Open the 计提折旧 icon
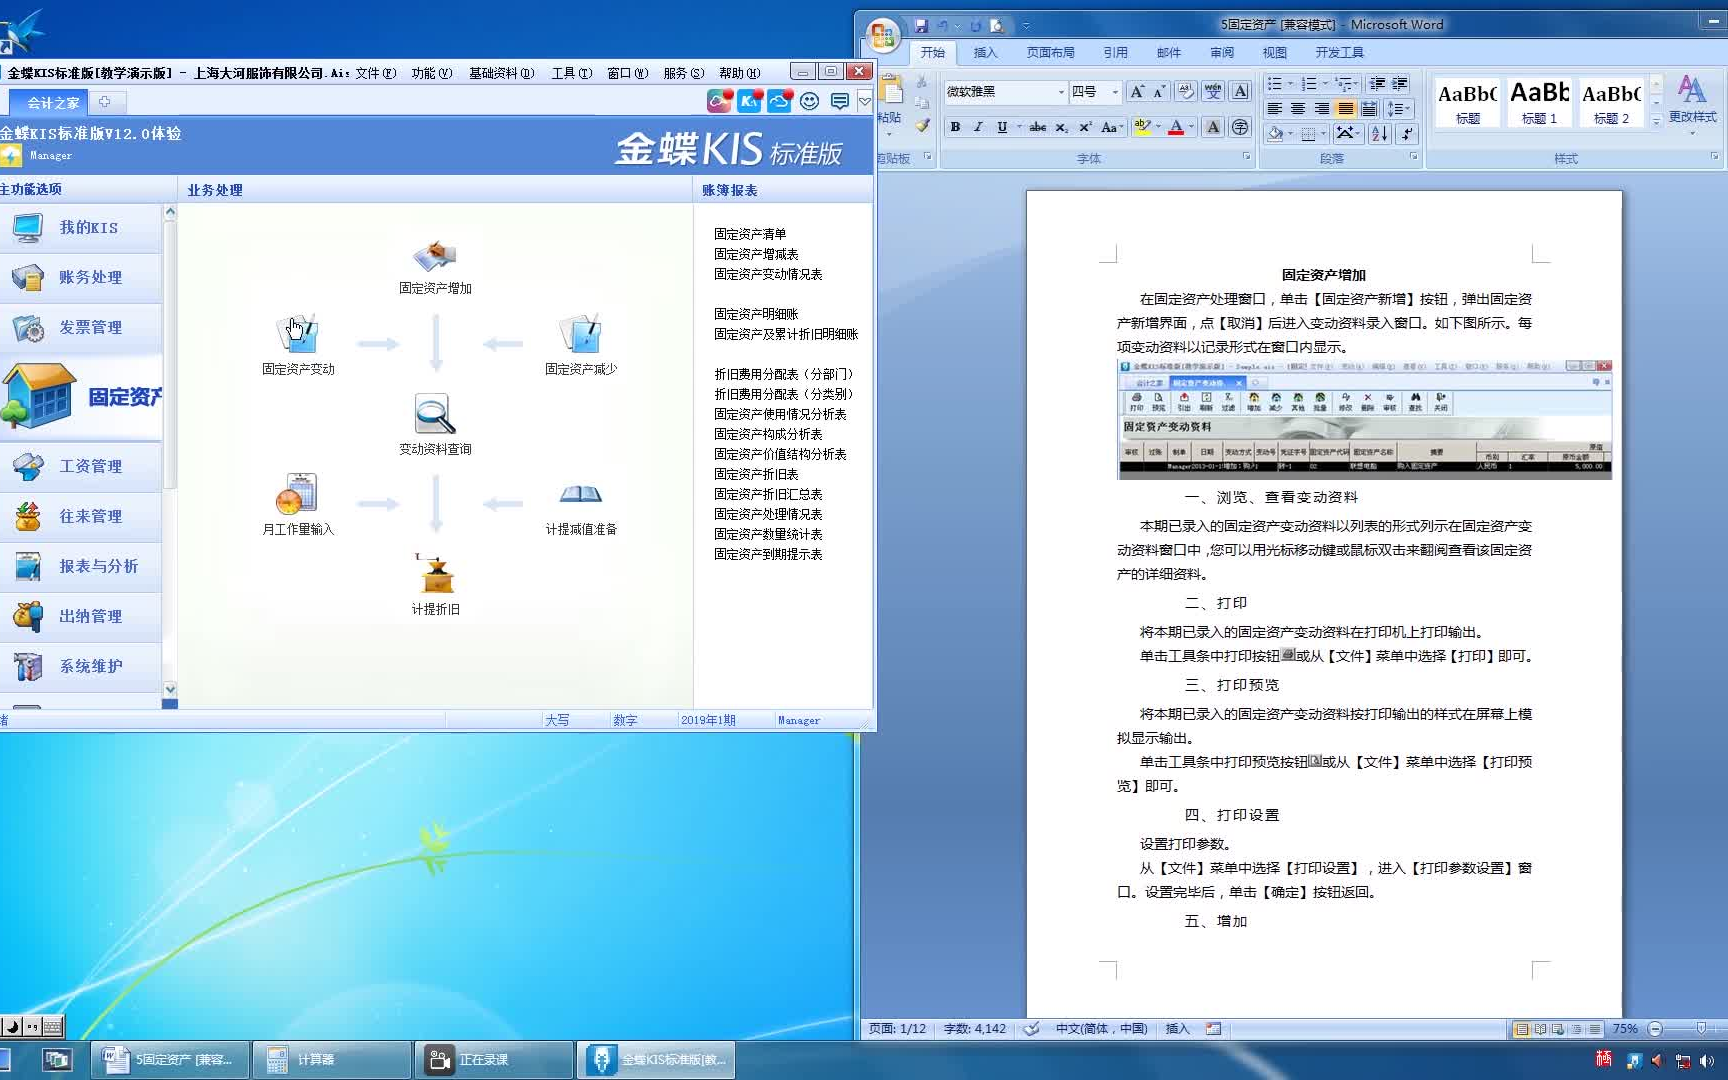The image size is (1728, 1080). tap(435, 575)
